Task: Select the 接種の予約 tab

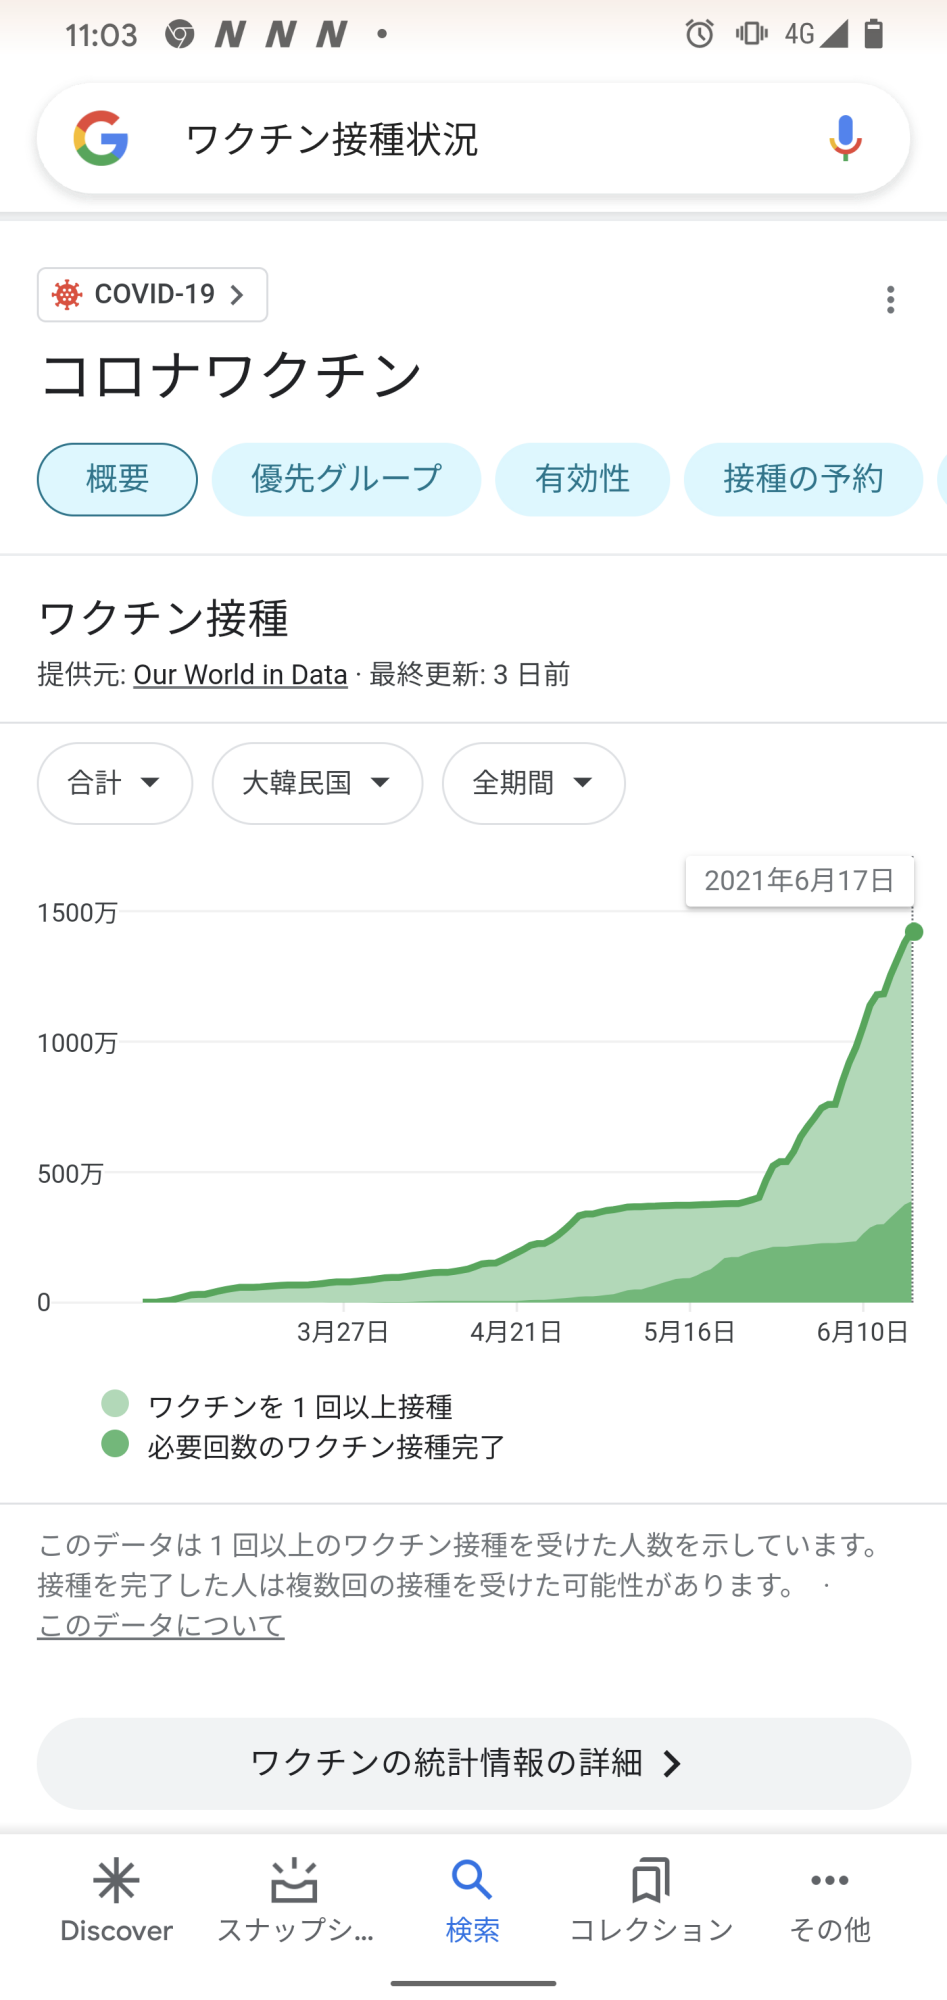Action: (x=803, y=479)
